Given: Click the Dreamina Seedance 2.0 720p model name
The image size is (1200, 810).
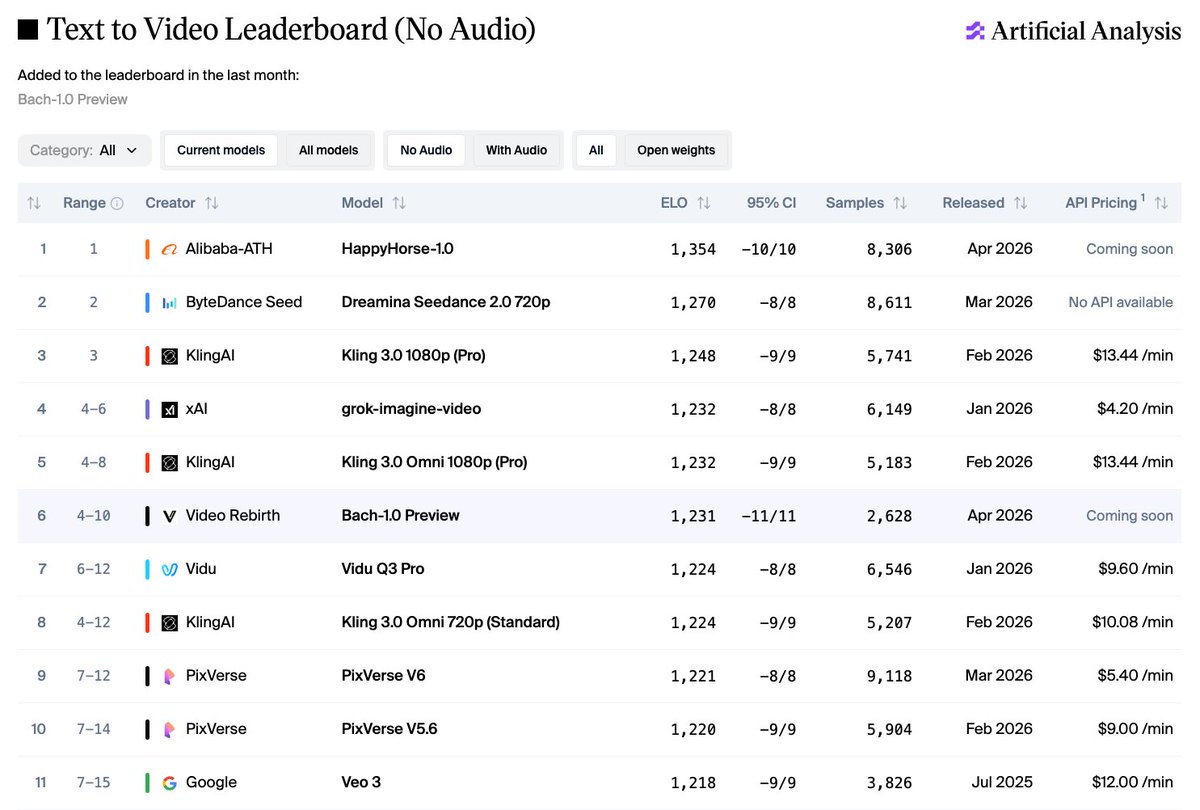Looking at the screenshot, I should (445, 302).
